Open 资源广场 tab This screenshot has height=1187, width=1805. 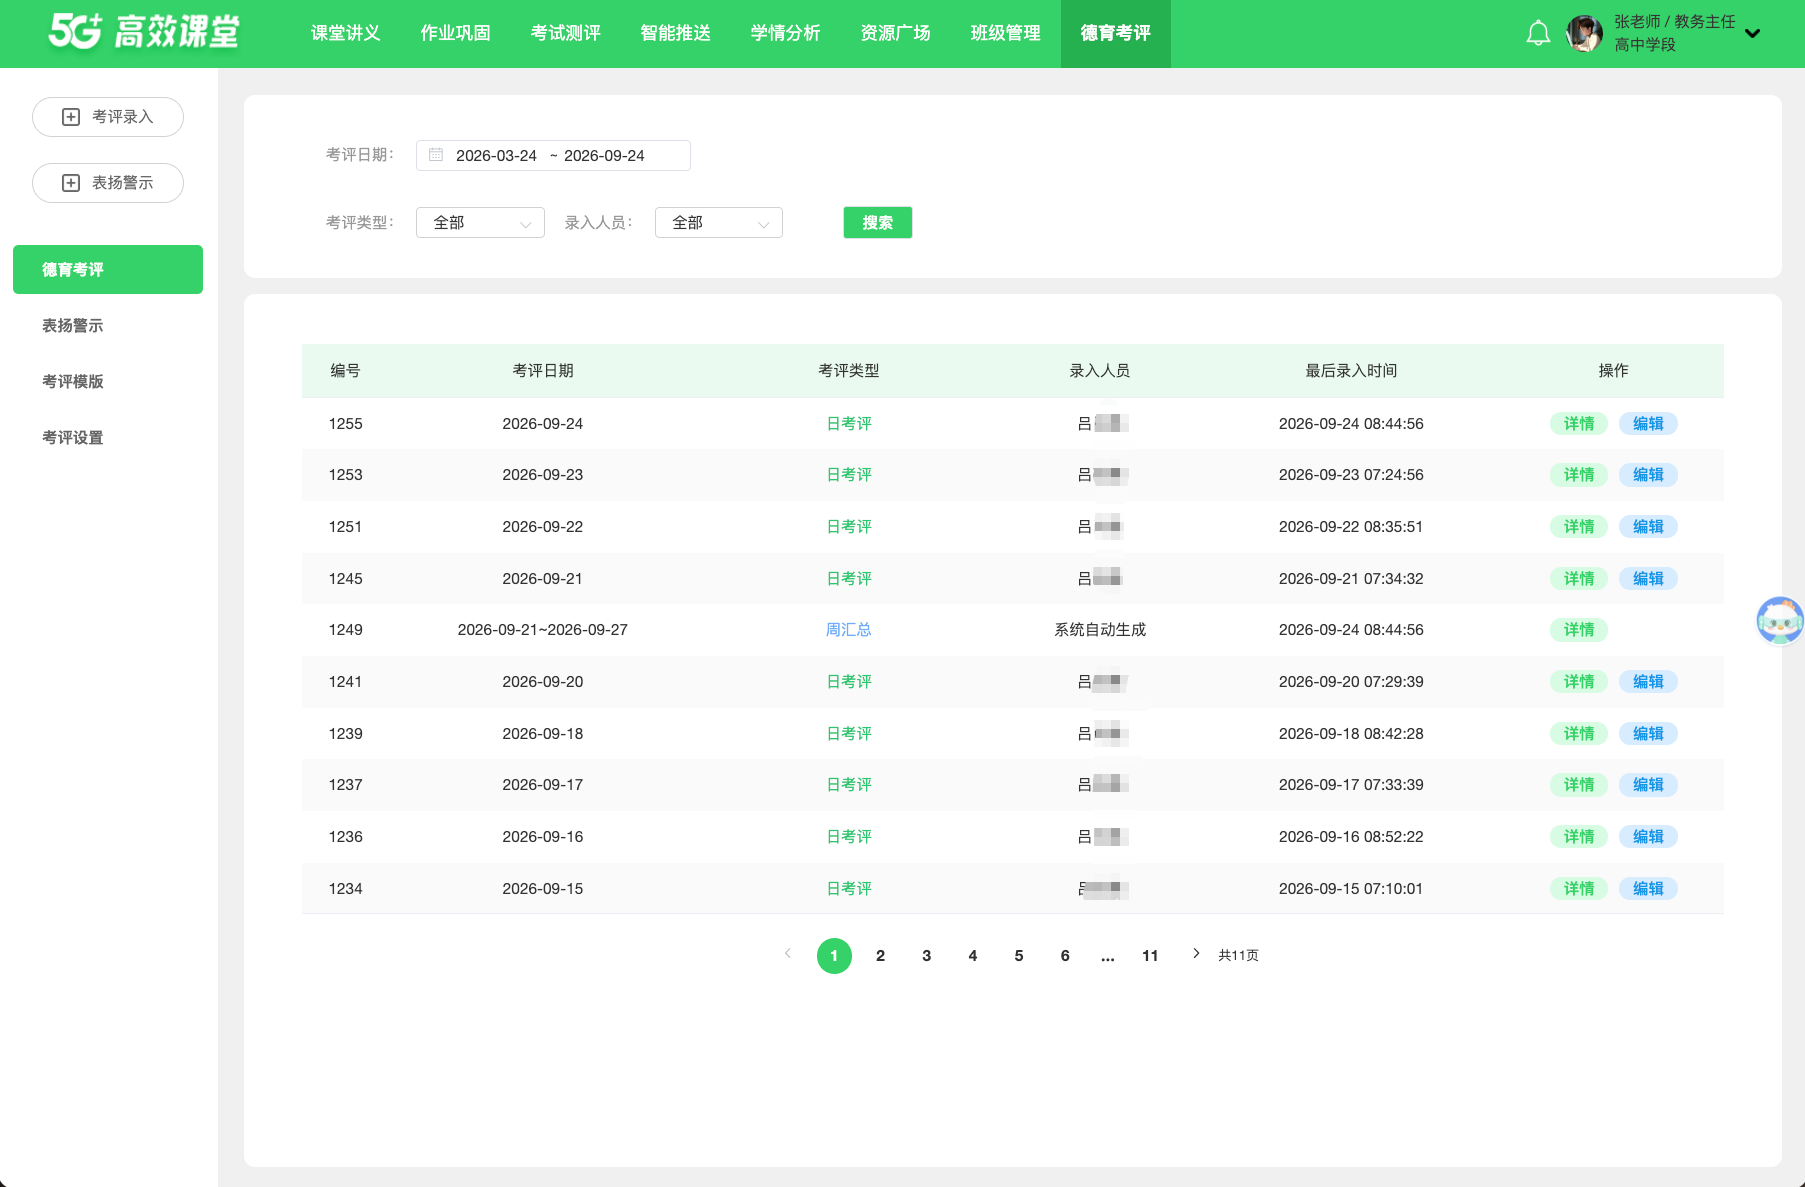tap(896, 33)
